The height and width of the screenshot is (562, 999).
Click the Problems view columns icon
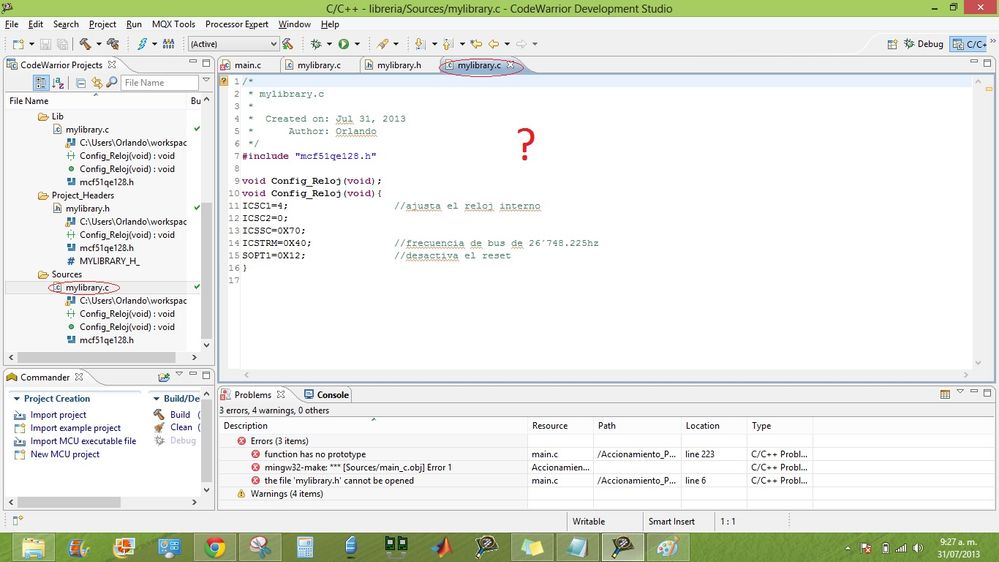coord(945,394)
